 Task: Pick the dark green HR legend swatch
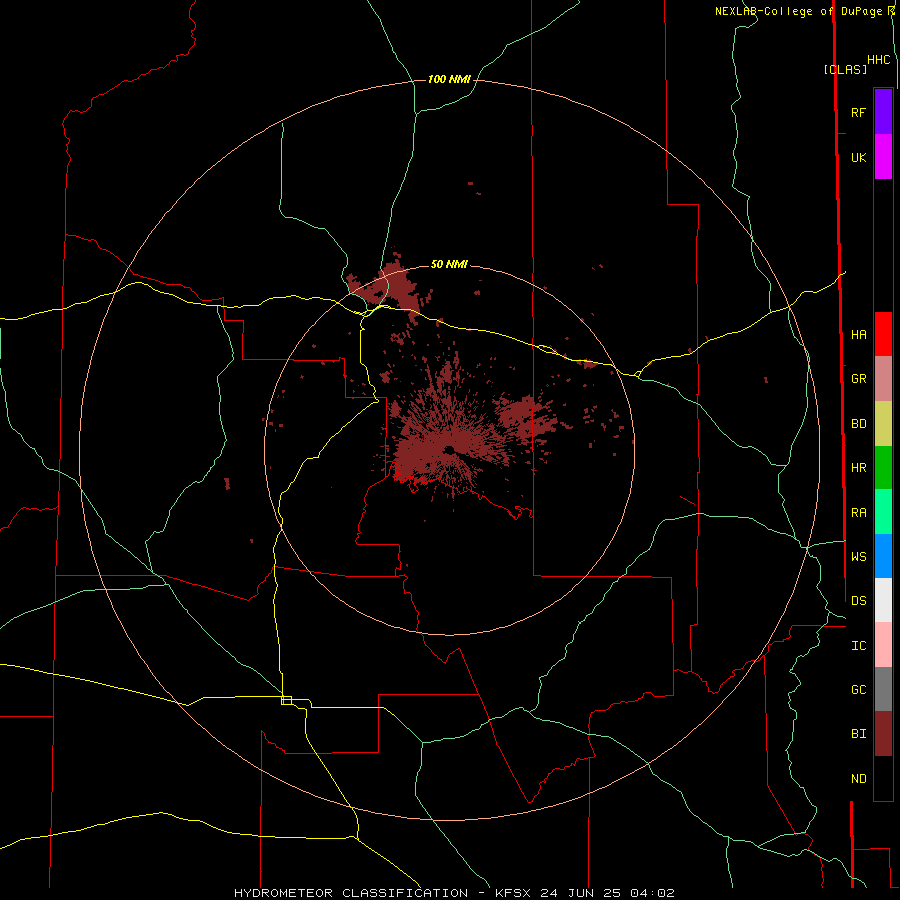point(883,468)
